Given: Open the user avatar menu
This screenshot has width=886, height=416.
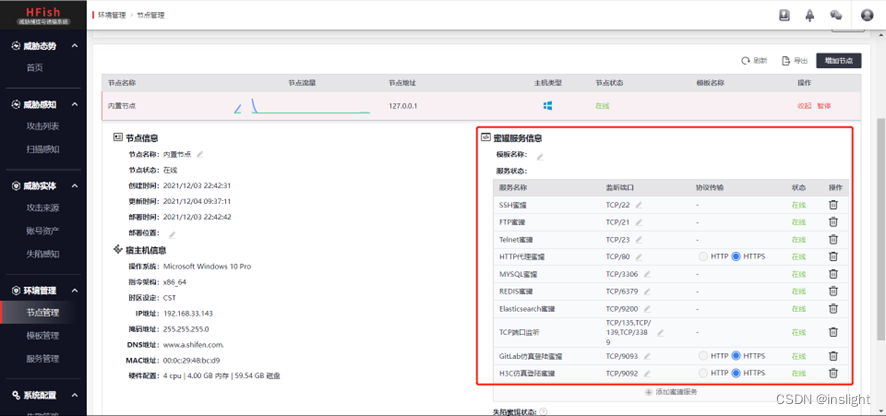Looking at the screenshot, I should click(x=867, y=15).
